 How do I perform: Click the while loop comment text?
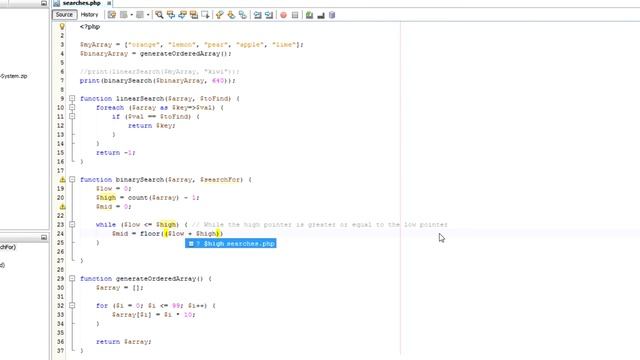[320, 224]
